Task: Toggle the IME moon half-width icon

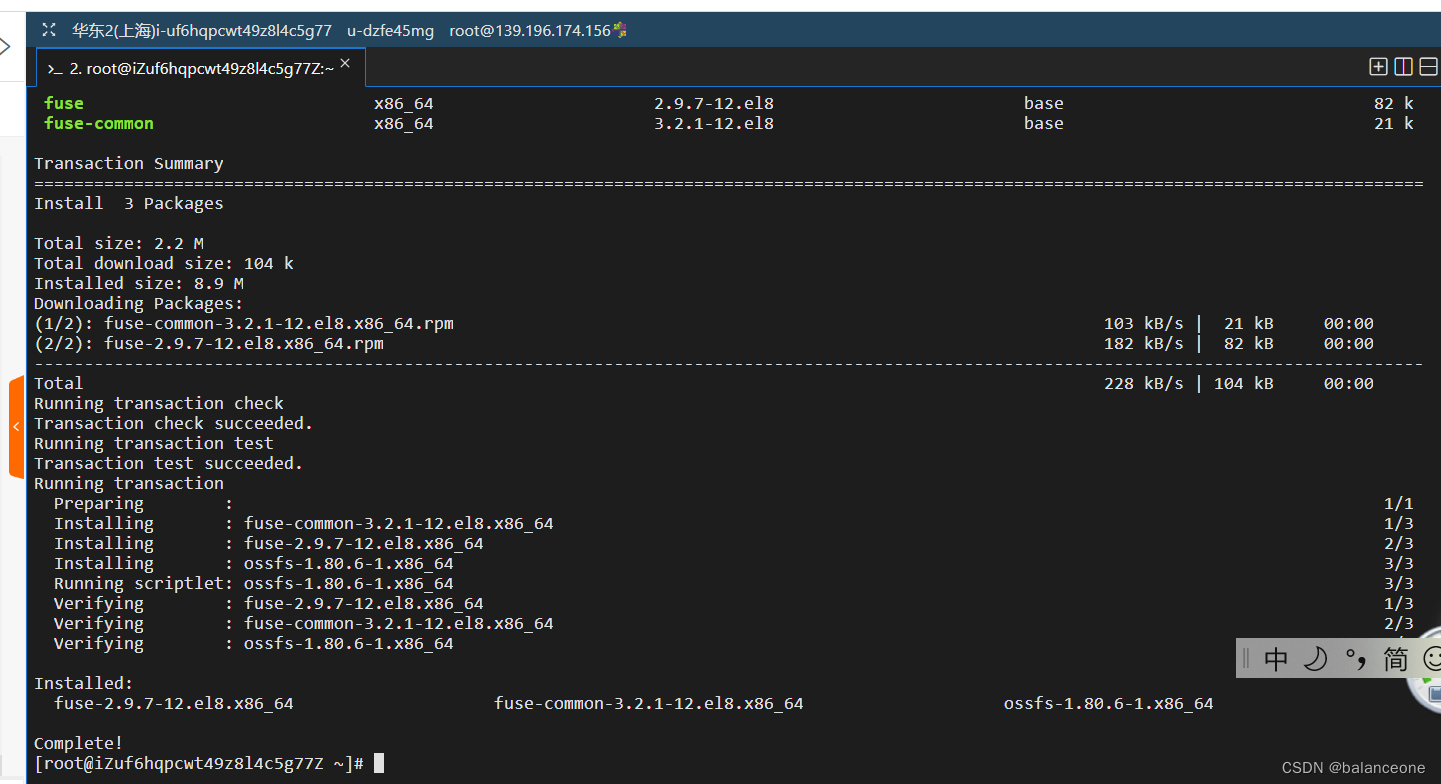Action: 1316,659
